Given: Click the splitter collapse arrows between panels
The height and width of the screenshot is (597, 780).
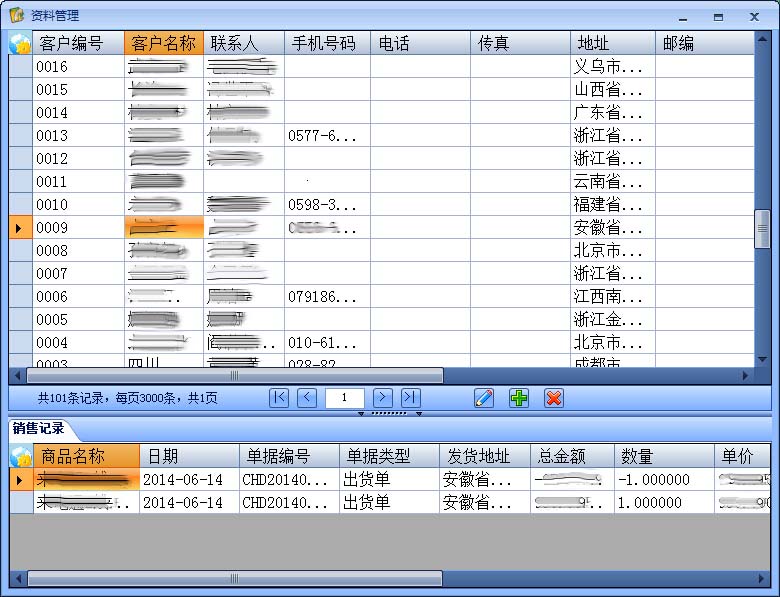Looking at the screenshot, I should pos(390,413).
